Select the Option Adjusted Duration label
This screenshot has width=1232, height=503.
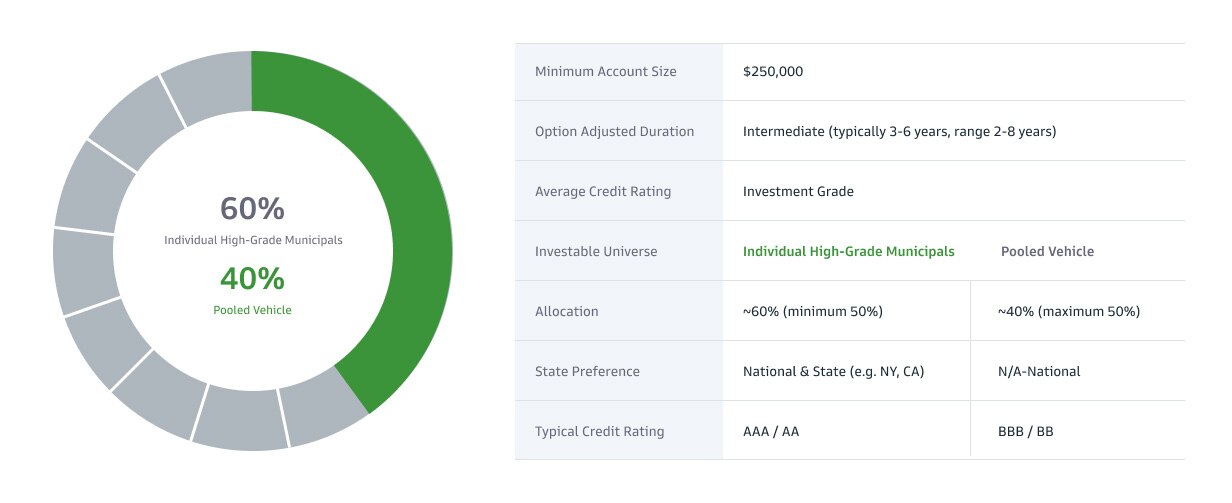pyautogui.click(x=614, y=132)
